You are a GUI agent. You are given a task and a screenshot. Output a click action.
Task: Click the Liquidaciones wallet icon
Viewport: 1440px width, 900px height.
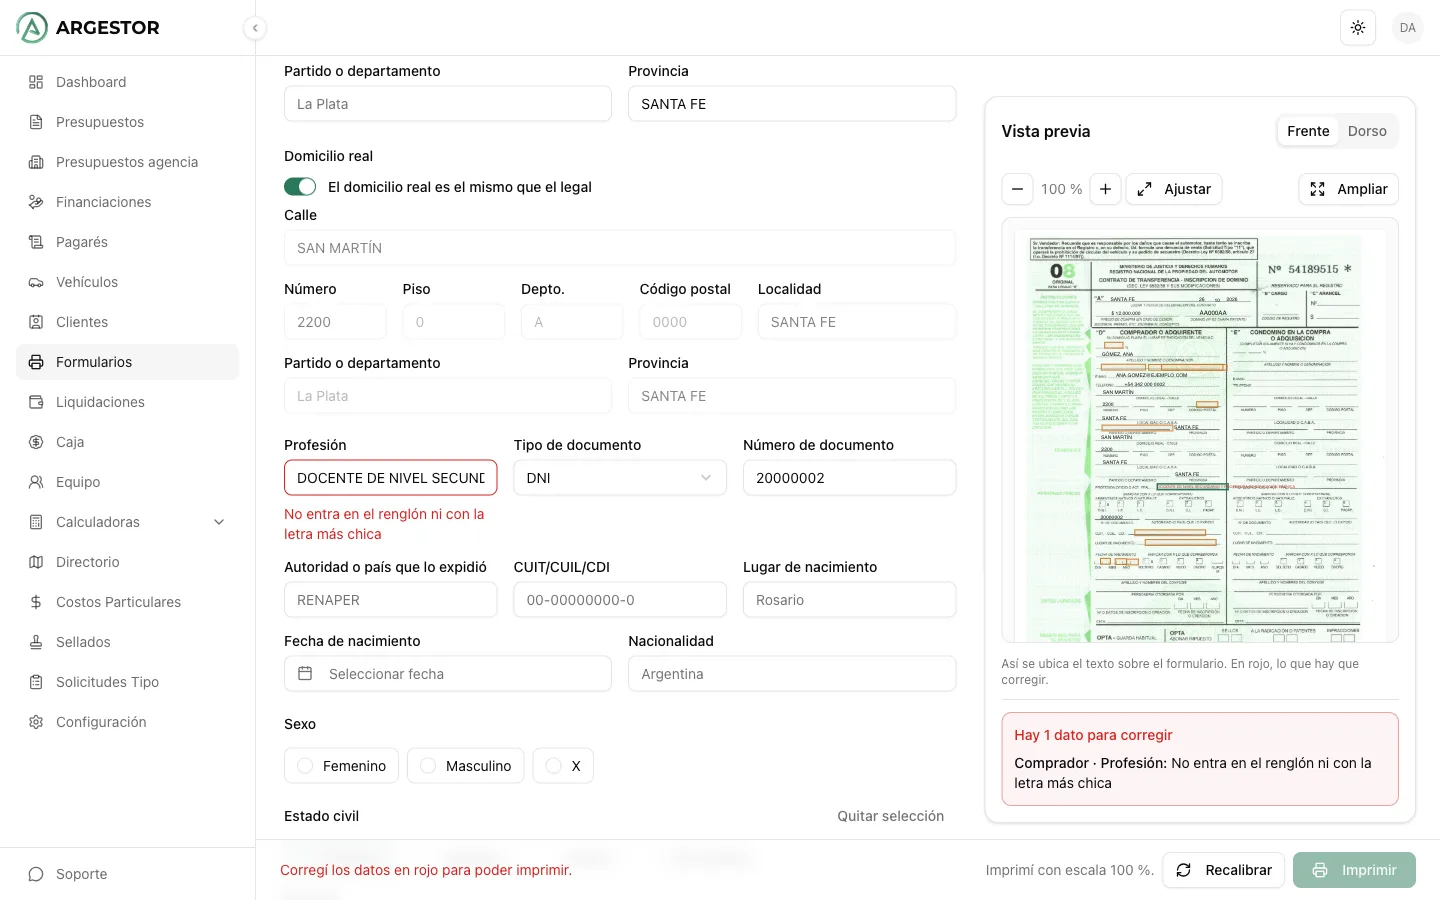[36, 402]
